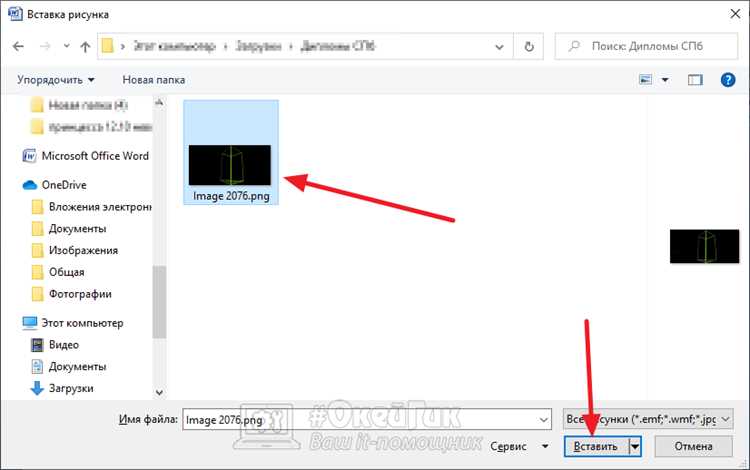Open the file type filter dropdown
This screenshot has height=470, width=750.
(648, 419)
